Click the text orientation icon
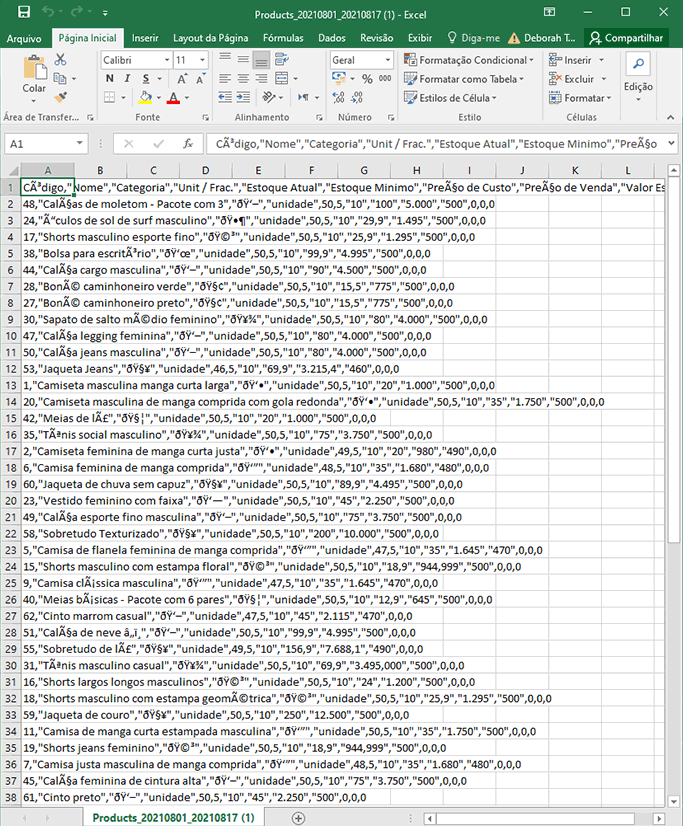Screen dimensions: 683x826 coord(269,97)
